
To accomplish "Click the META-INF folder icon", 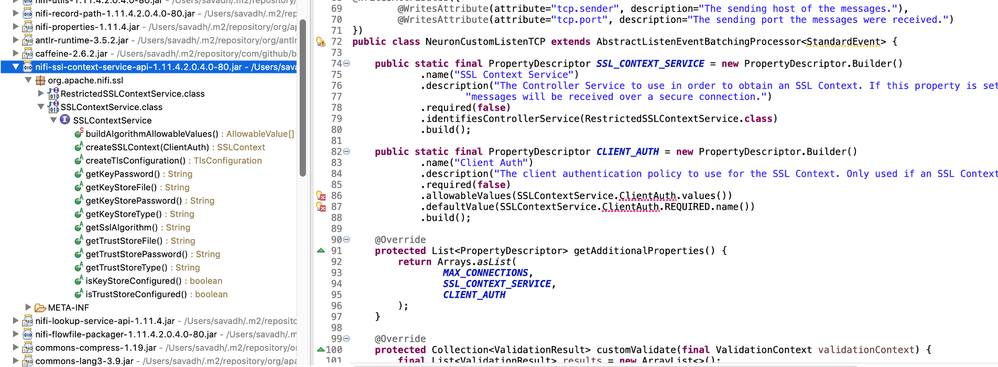I will point(39,307).
